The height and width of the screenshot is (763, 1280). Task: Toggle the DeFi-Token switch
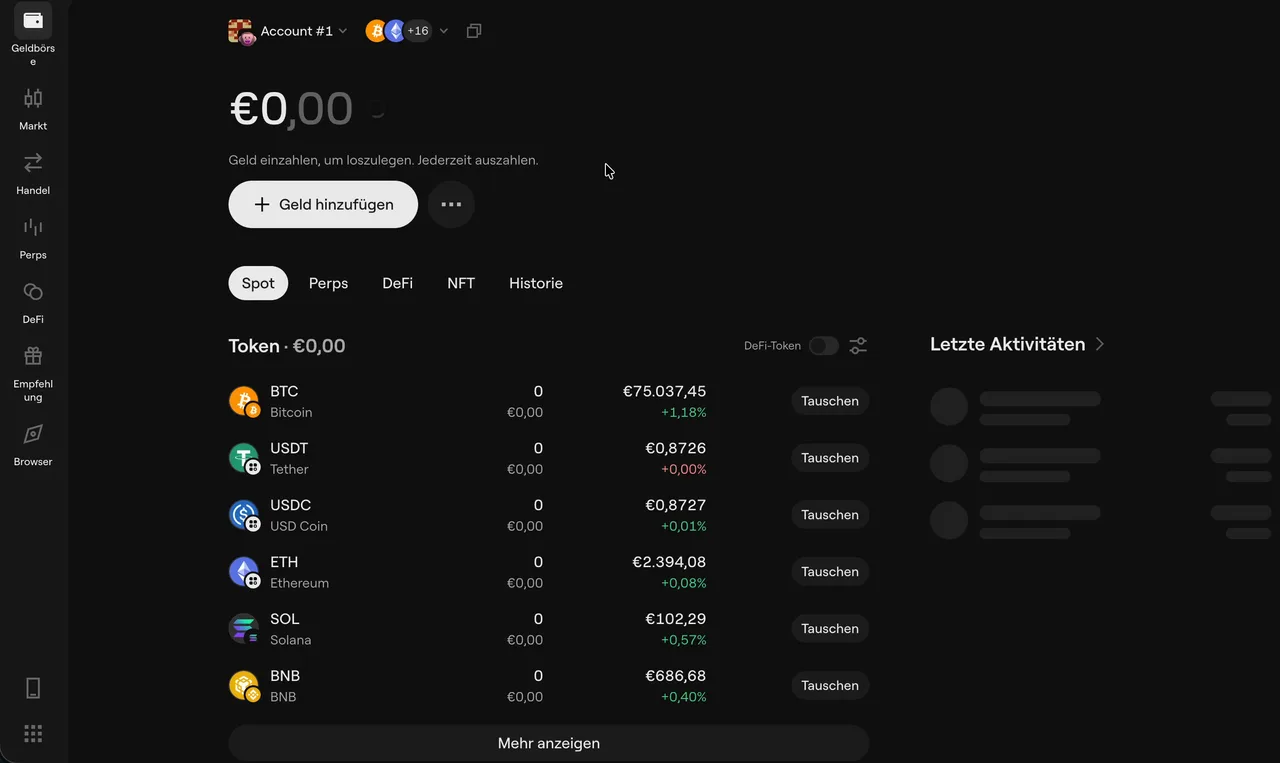[824, 346]
